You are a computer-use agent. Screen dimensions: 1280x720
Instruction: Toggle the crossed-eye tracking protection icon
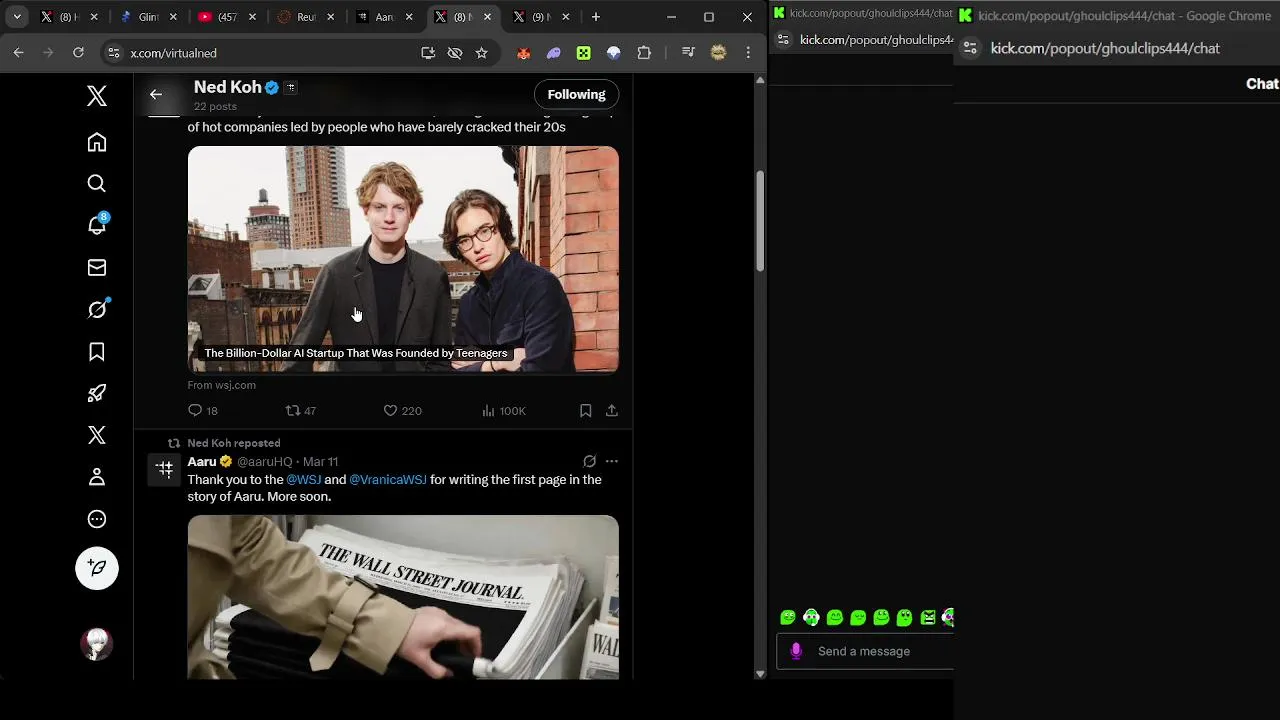[x=455, y=53]
